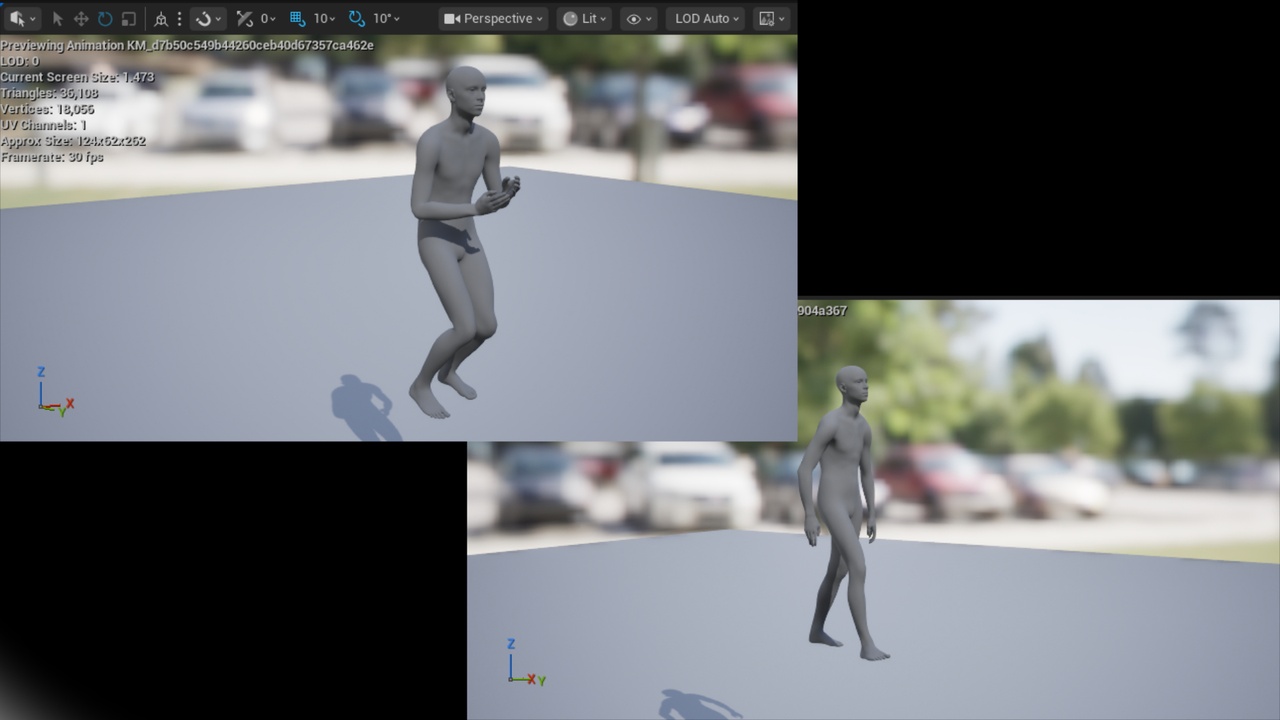Viewport: 1280px width, 720px height.
Task: Click the 904a367 label in lower viewport
Action: [822, 311]
